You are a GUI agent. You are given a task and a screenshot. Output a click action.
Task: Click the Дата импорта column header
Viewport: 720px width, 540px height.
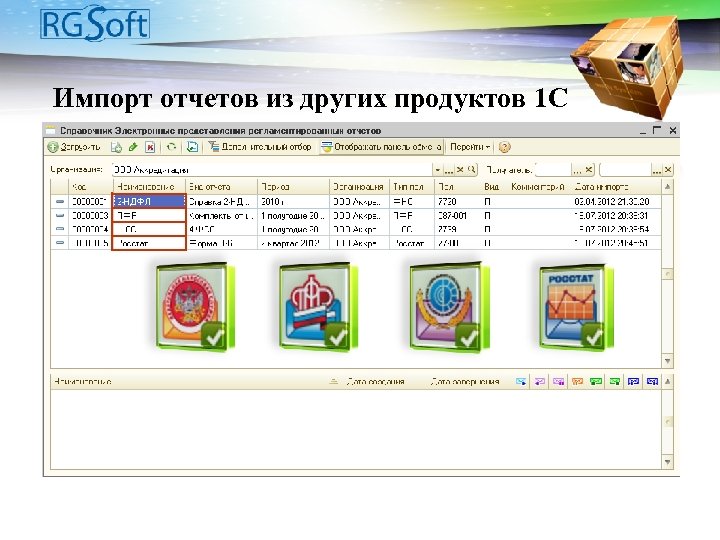[615, 187]
